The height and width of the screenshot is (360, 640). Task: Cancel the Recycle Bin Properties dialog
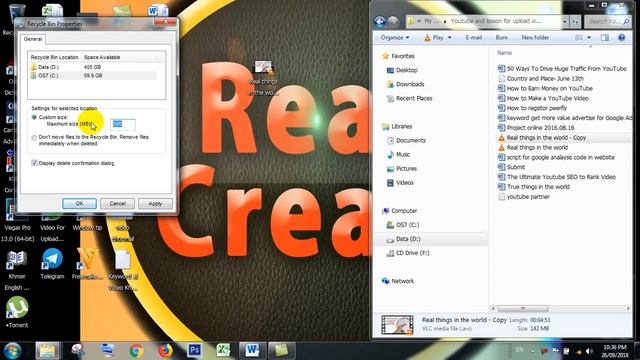(117, 203)
